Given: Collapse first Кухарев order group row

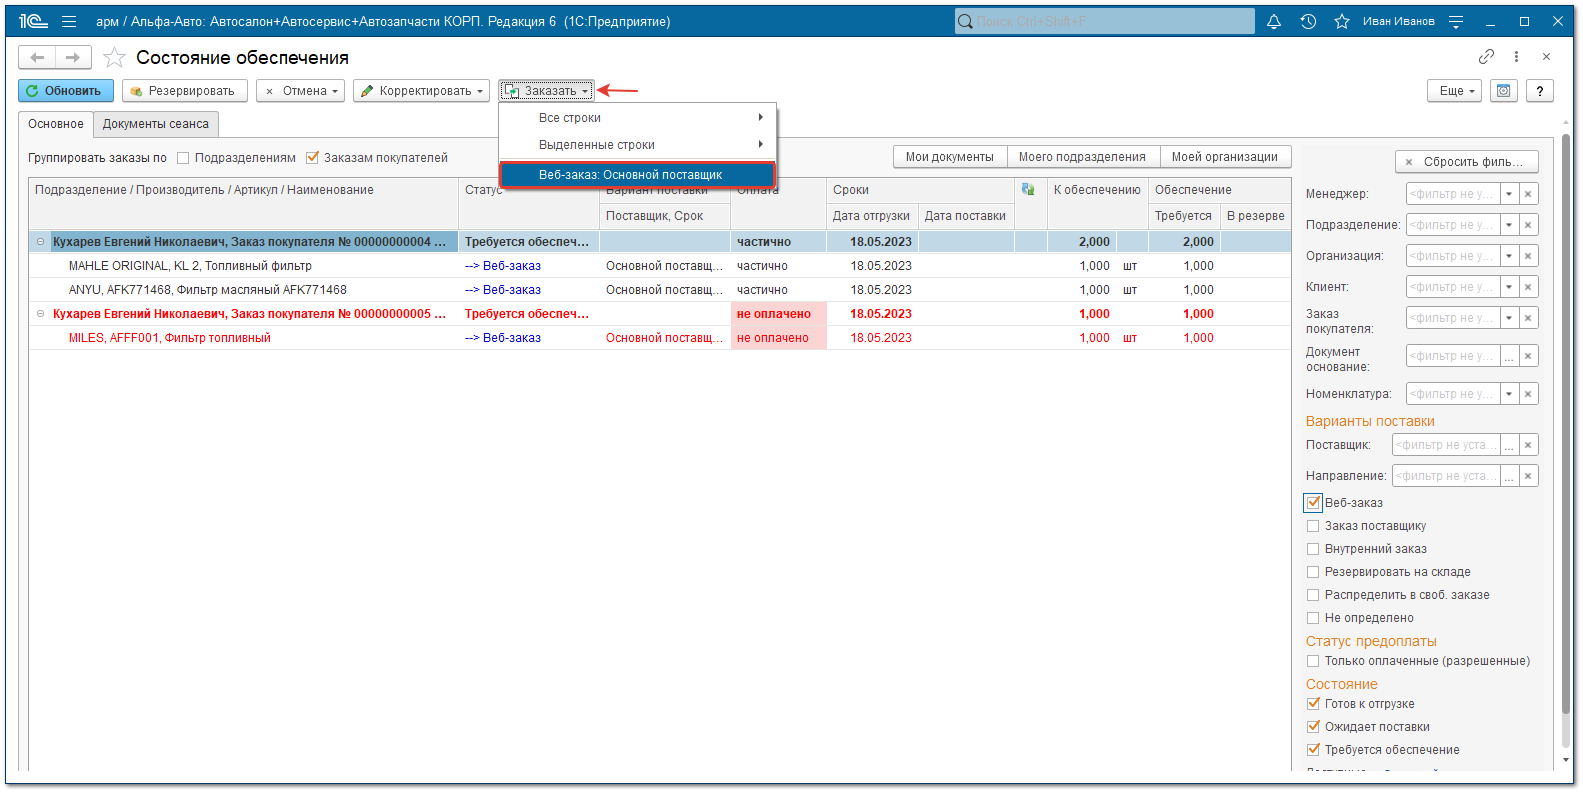Looking at the screenshot, I should click(x=41, y=241).
